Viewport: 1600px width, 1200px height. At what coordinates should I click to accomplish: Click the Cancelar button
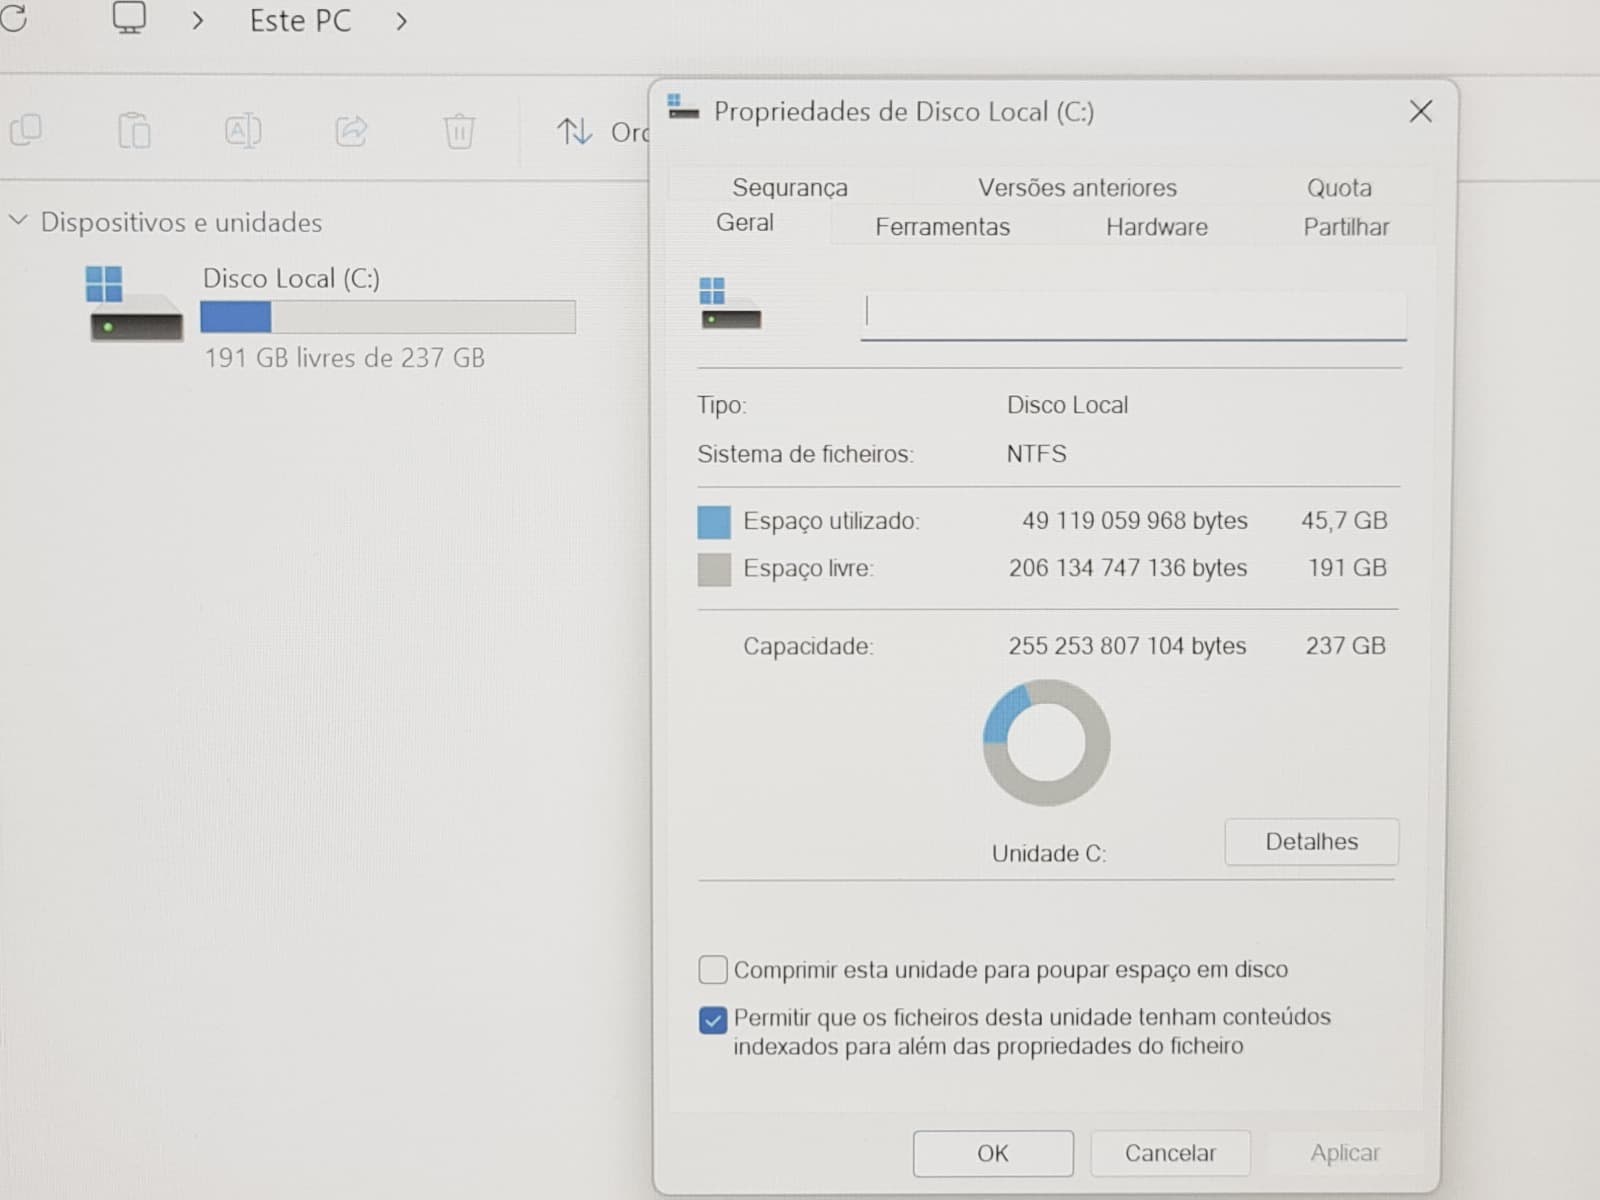[x=1170, y=1153]
